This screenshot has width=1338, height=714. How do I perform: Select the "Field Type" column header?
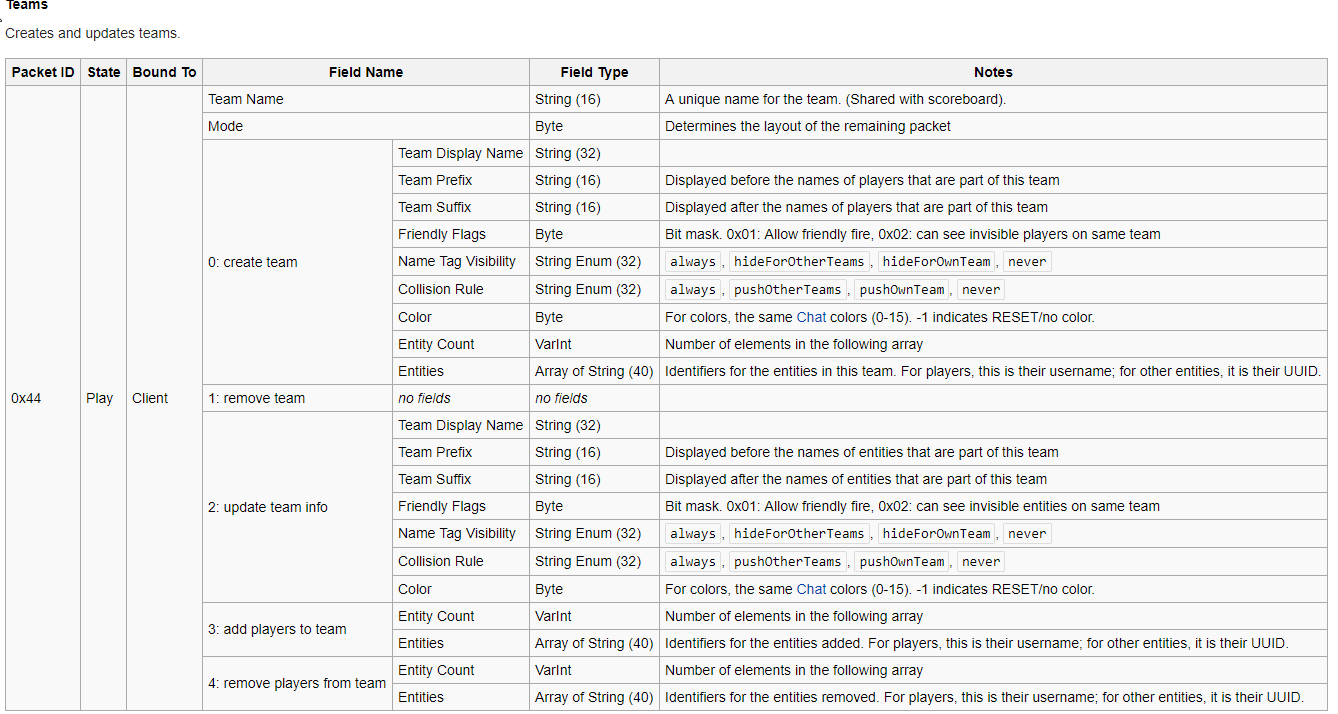[x=594, y=72]
